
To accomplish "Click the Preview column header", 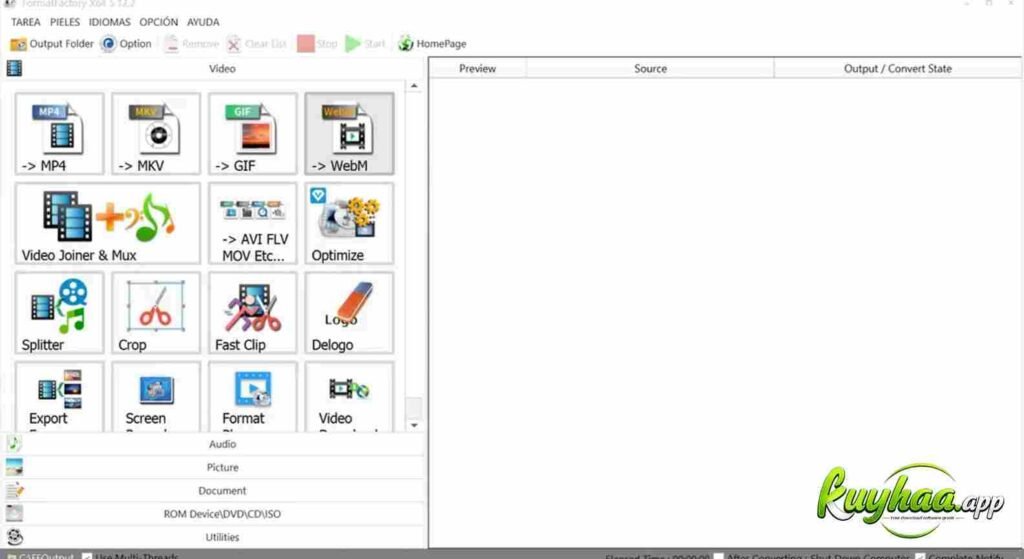I will 477,69.
